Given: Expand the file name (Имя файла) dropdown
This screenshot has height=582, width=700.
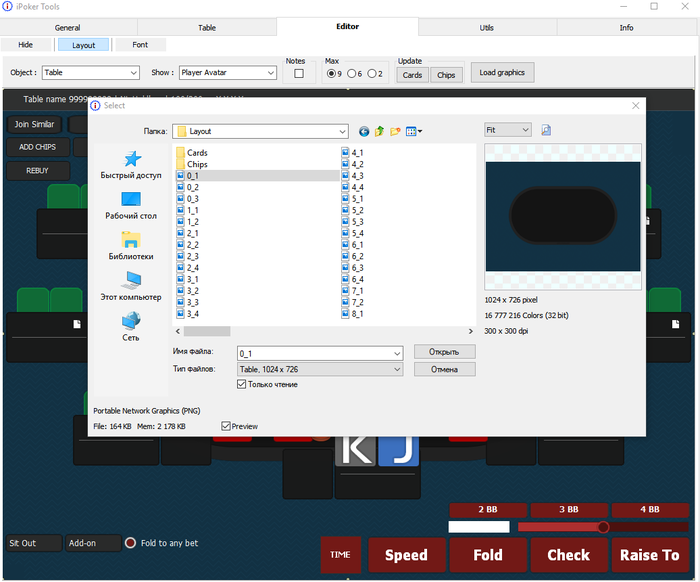Looking at the screenshot, I should (x=397, y=354).
